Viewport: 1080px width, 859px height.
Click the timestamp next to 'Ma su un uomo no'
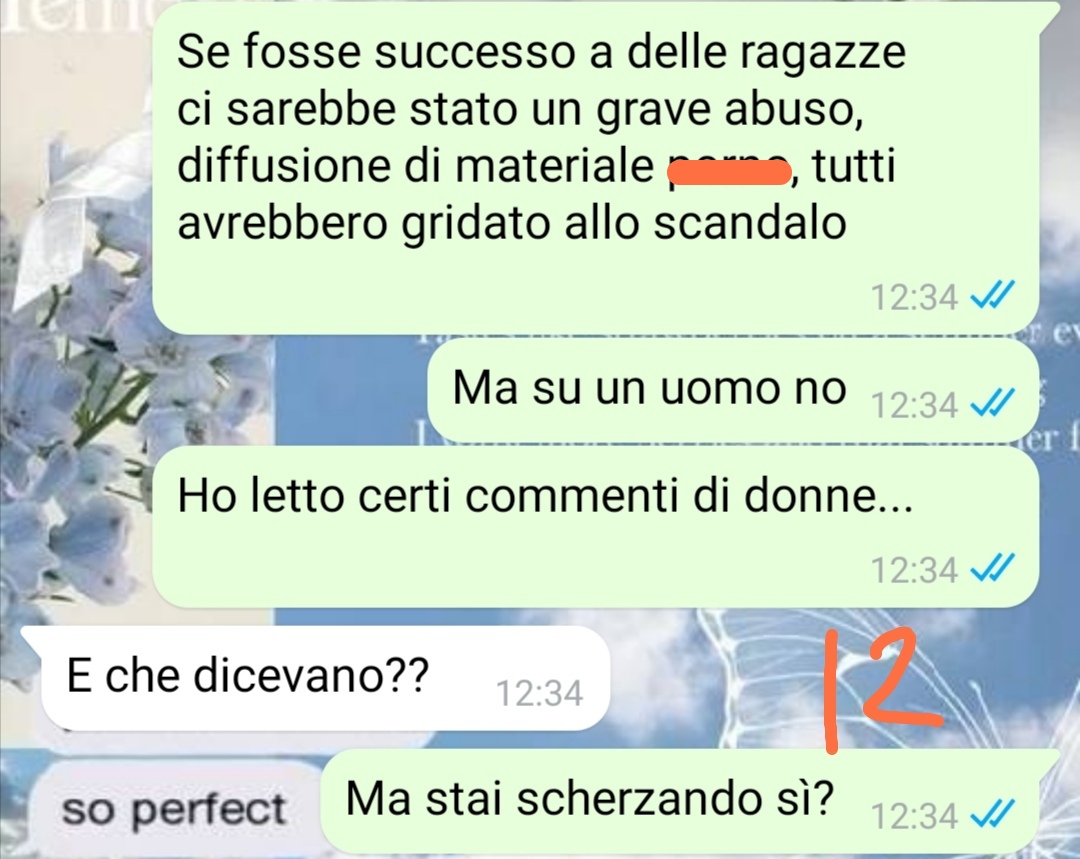point(914,405)
